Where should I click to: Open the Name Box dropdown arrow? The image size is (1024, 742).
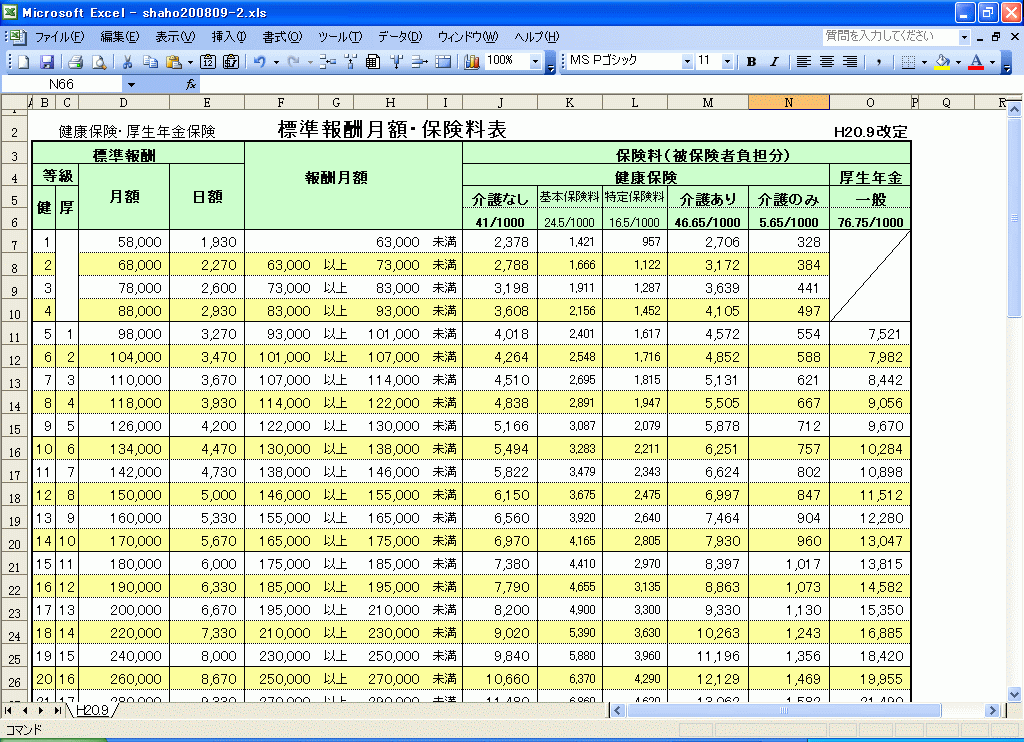tap(131, 84)
